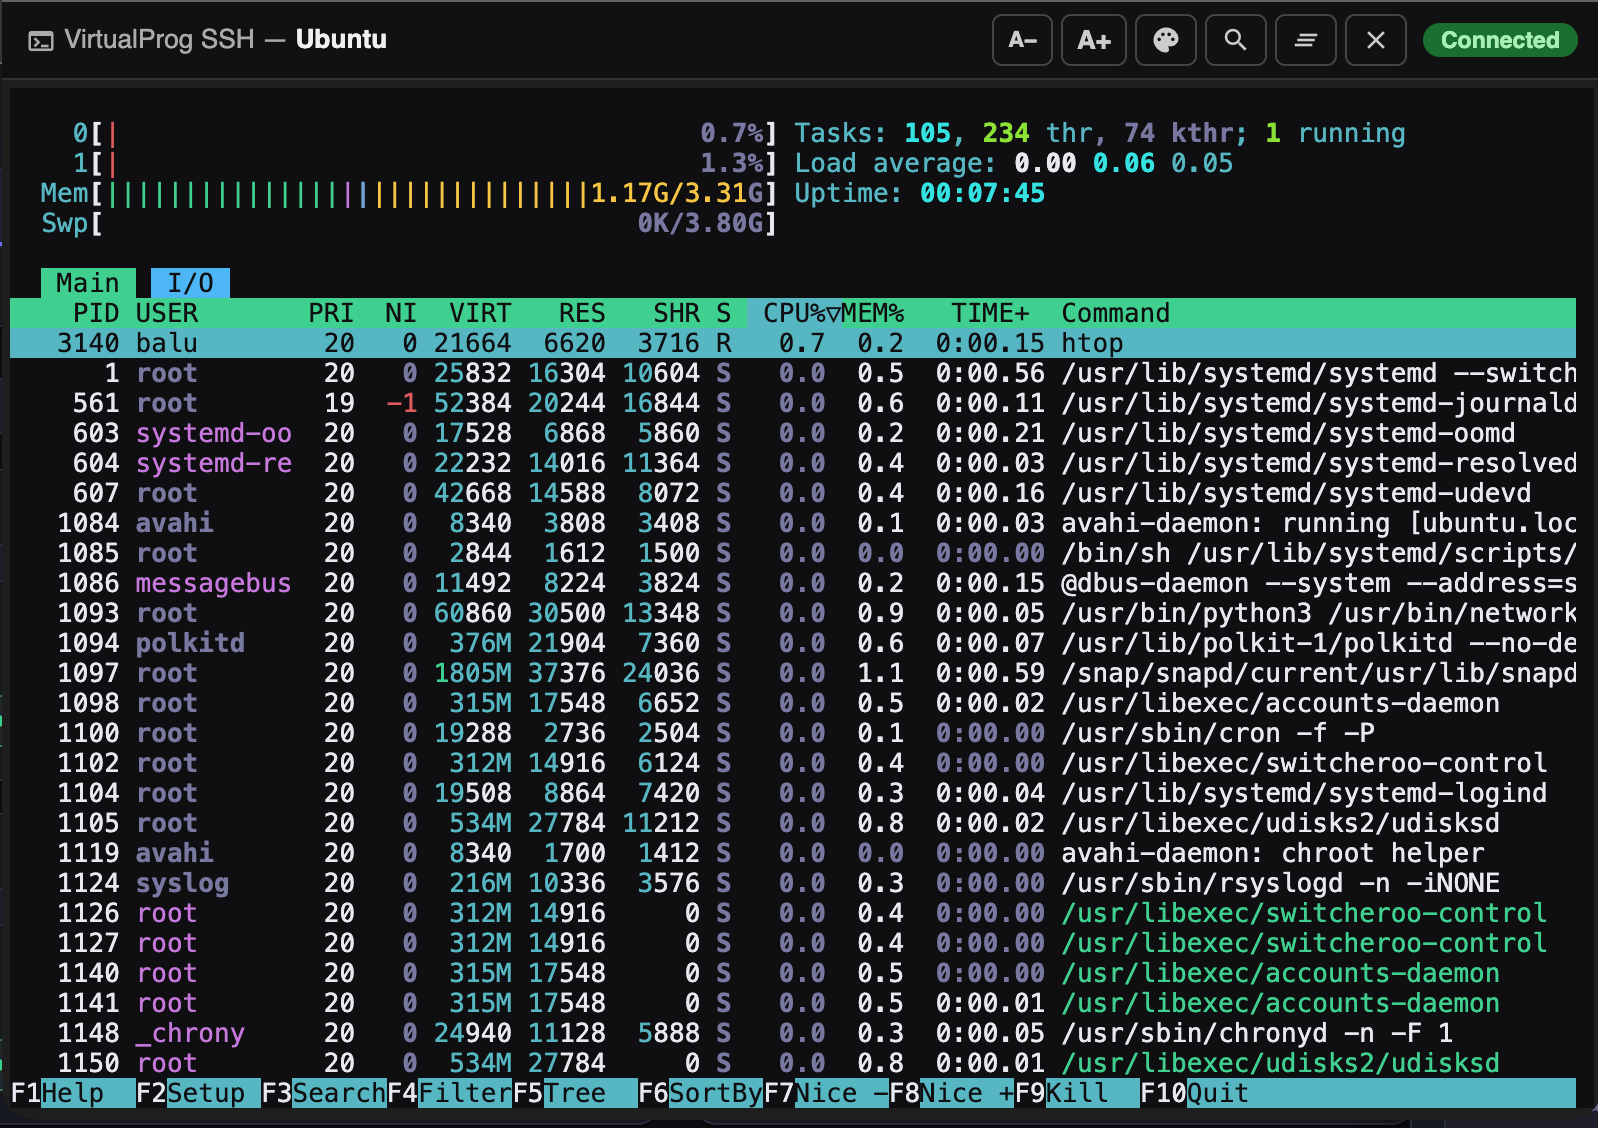Close the SSH session with X button

tap(1376, 40)
